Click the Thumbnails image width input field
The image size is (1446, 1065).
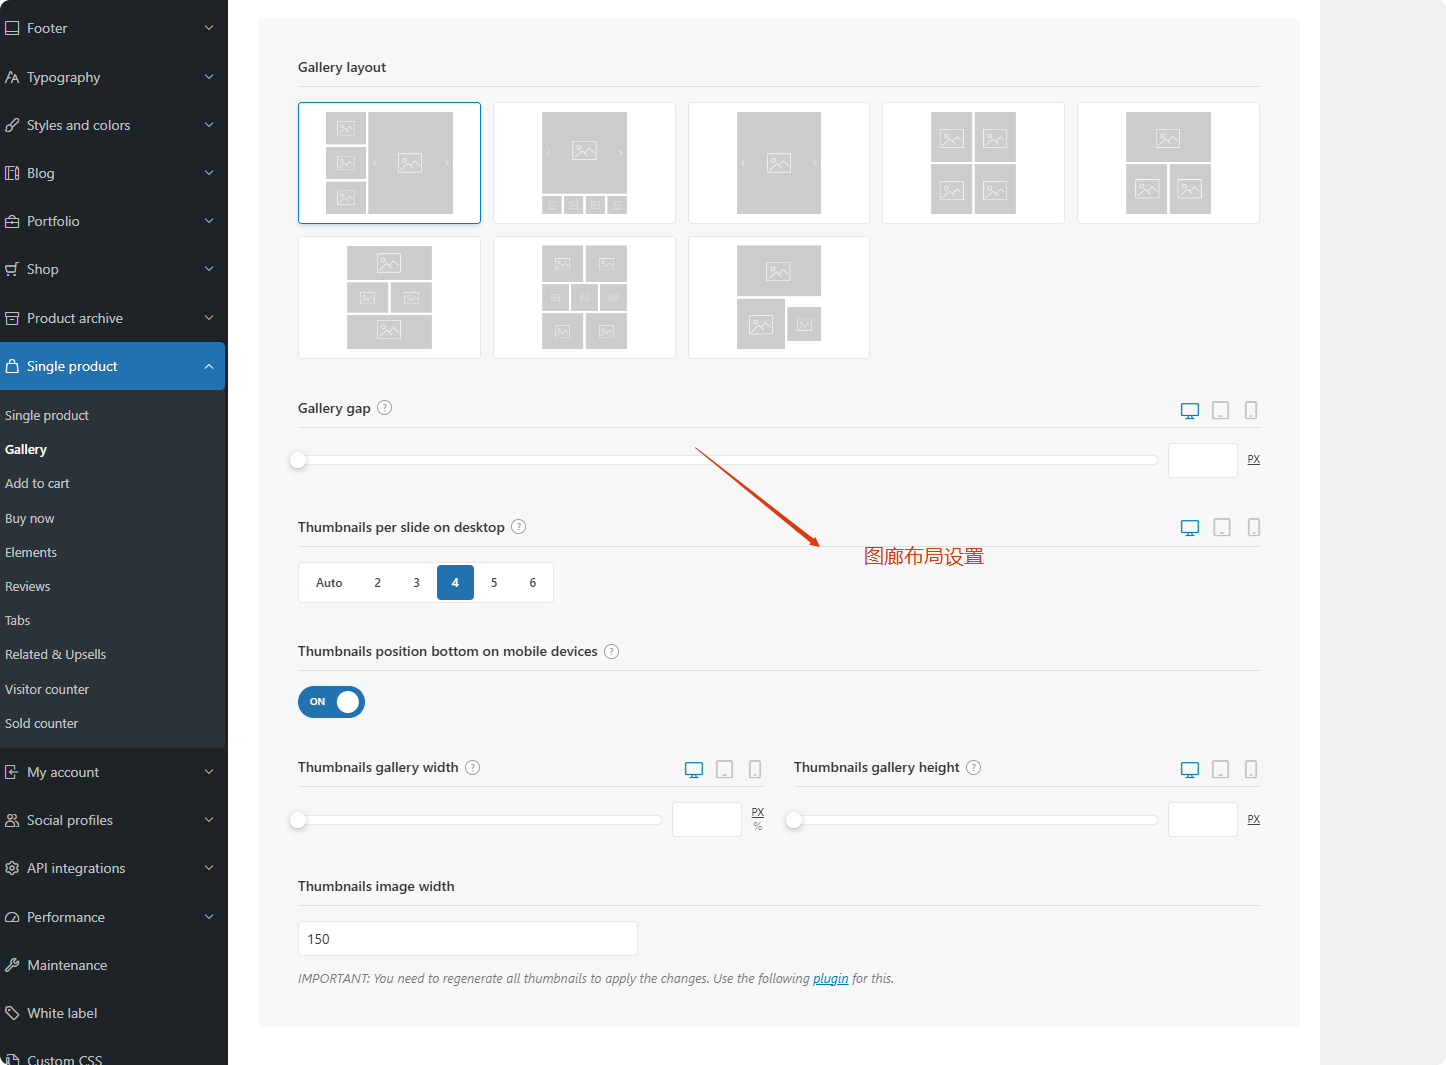pyautogui.click(x=467, y=939)
